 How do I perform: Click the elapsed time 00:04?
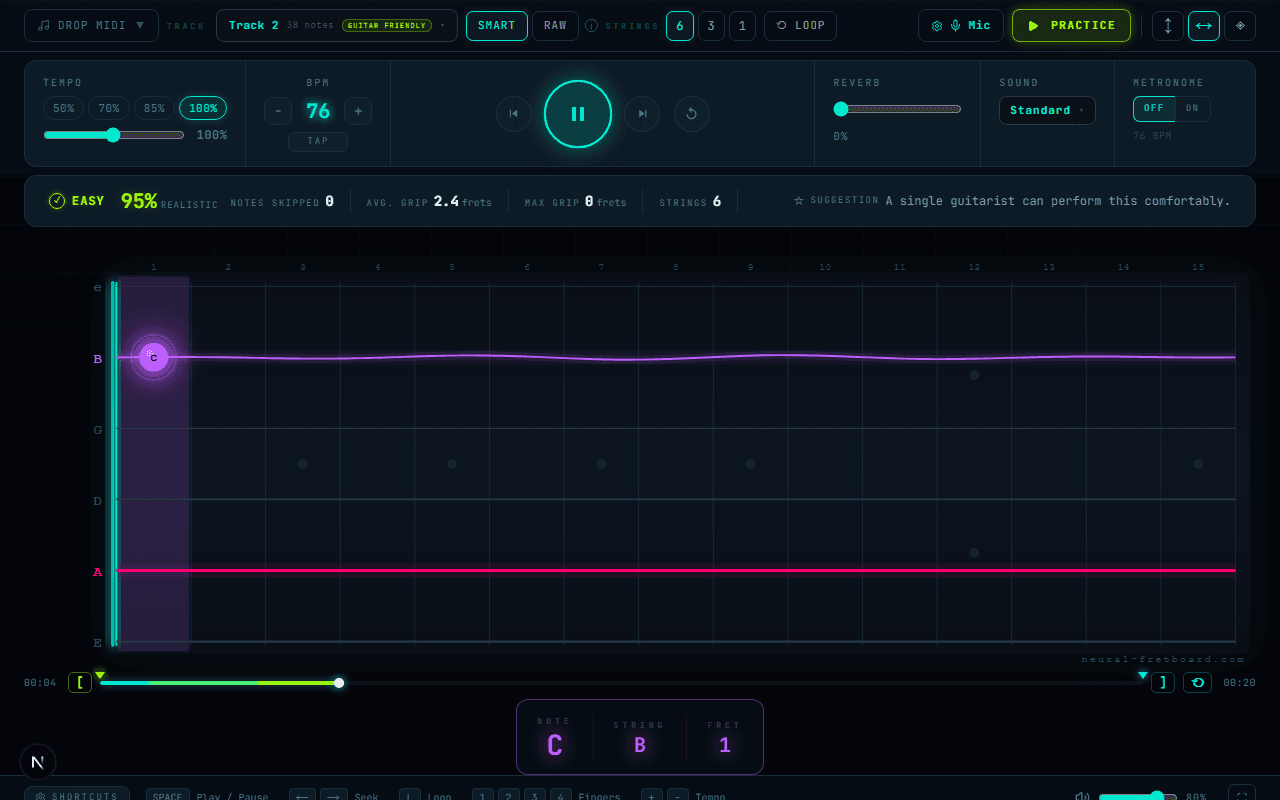pyautogui.click(x=40, y=683)
